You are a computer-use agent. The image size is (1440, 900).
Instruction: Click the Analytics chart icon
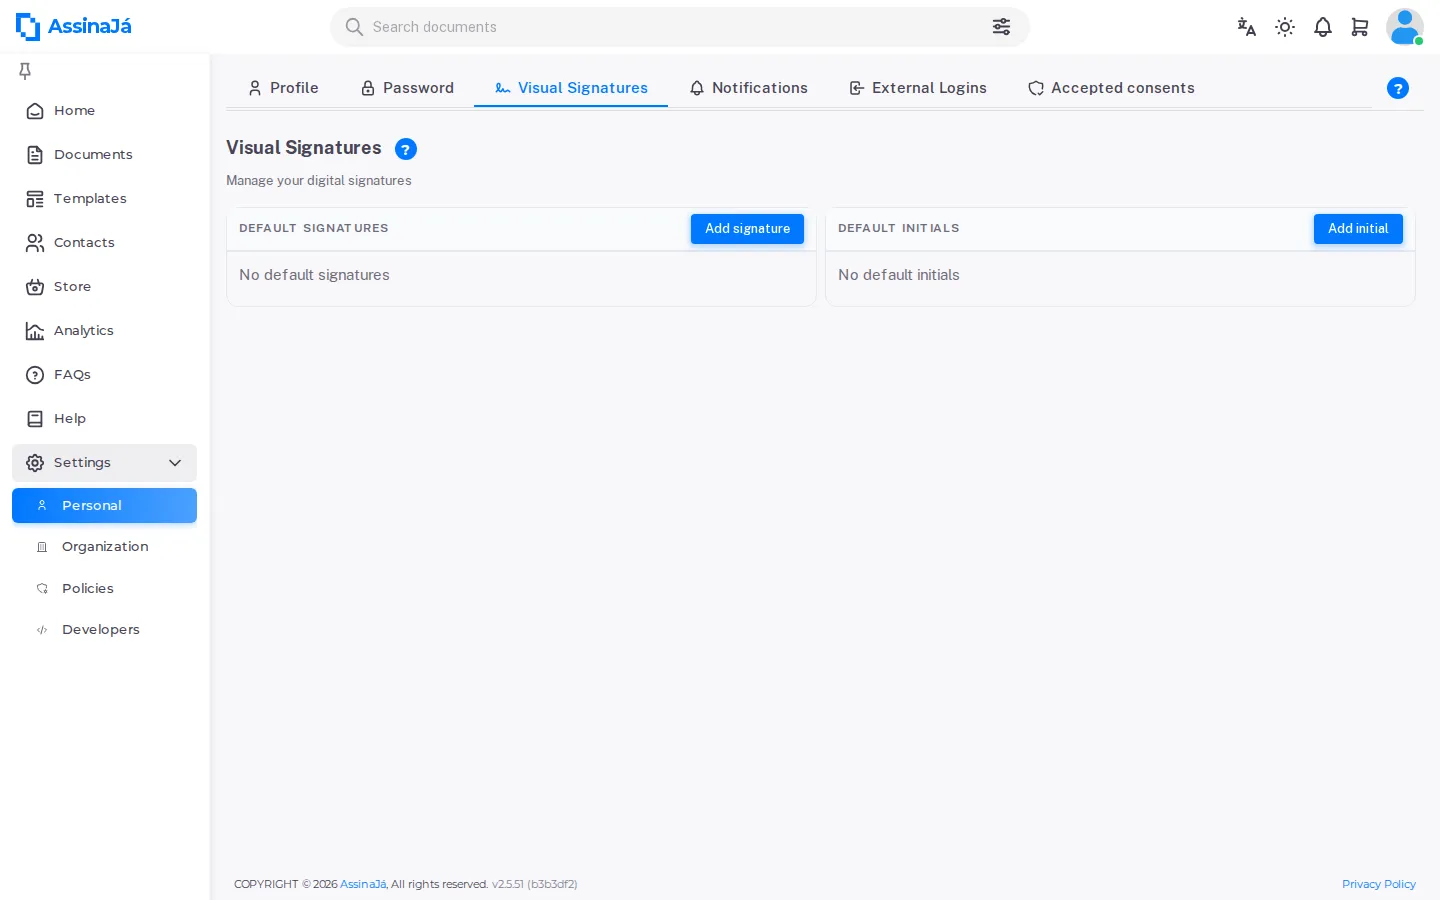pyautogui.click(x=35, y=331)
